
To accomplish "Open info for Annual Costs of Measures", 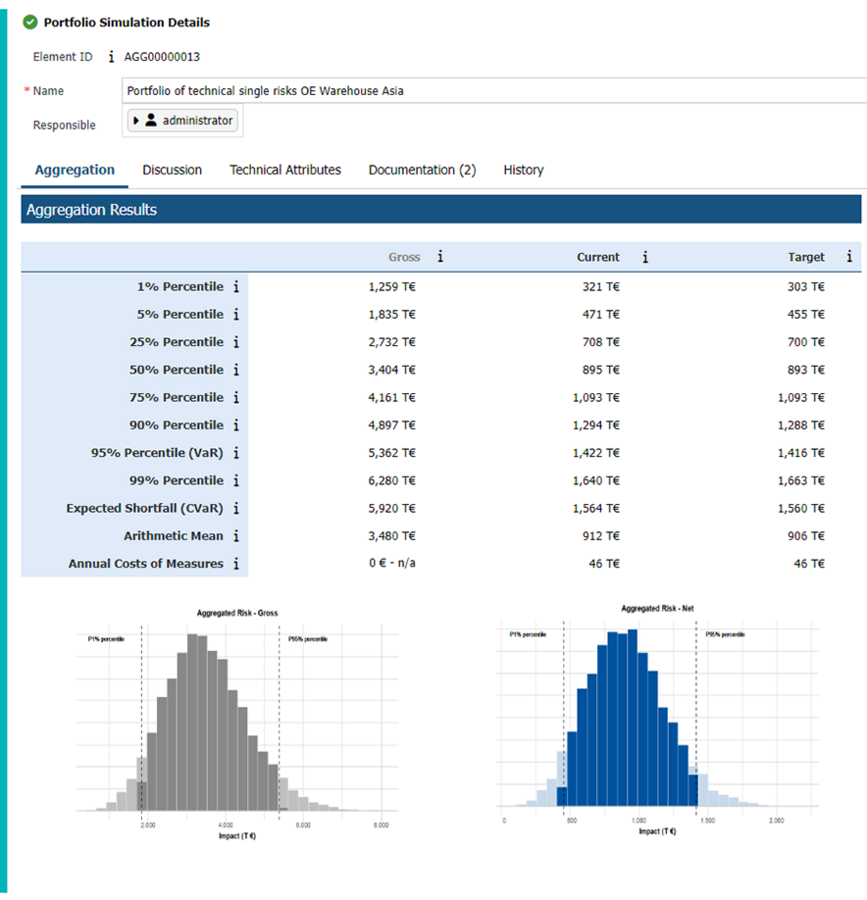I will coord(236,564).
